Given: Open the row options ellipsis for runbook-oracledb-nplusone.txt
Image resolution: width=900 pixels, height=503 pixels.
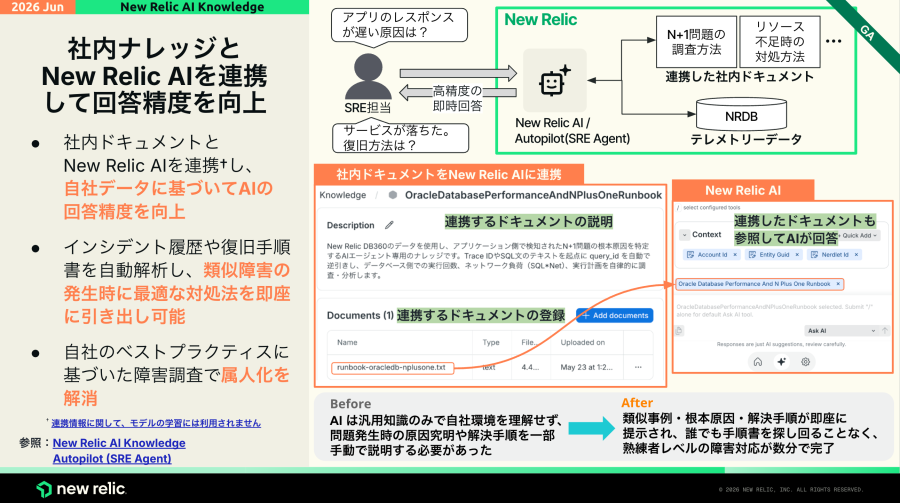Looking at the screenshot, I should tap(638, 367).
